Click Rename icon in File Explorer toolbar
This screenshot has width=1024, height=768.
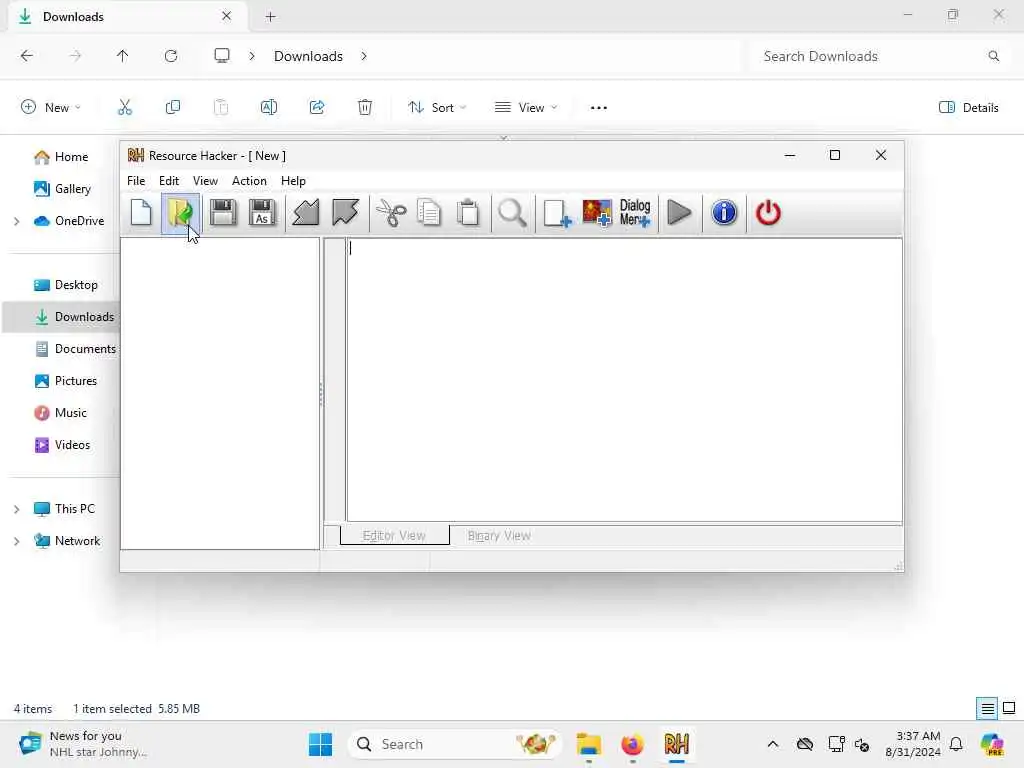269,107
